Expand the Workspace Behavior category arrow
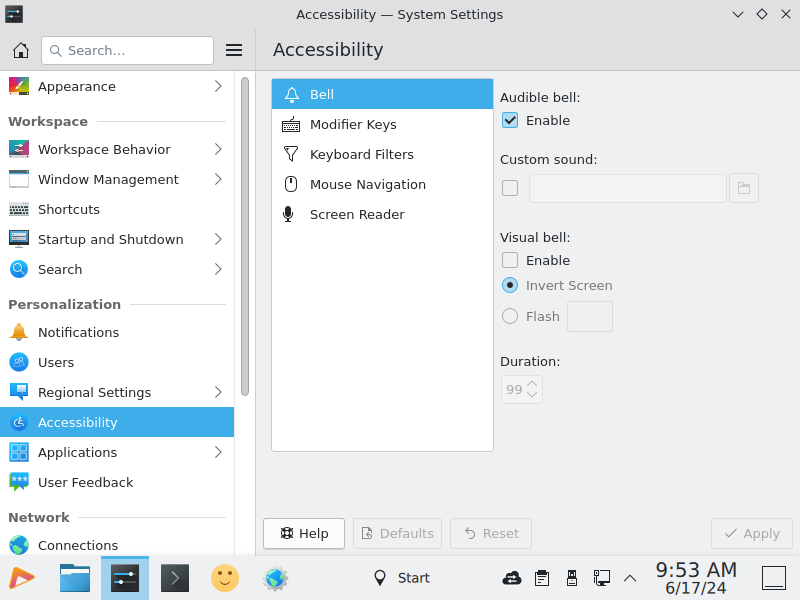 [218, 149]
